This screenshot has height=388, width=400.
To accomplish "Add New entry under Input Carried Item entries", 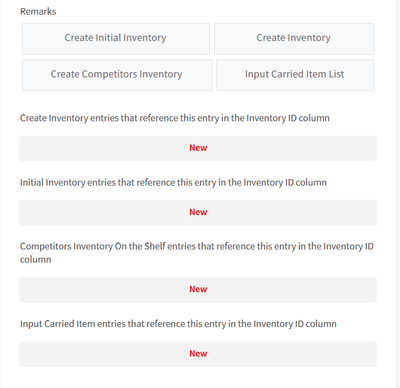I will pyautogui.click(x=198, y=353).
